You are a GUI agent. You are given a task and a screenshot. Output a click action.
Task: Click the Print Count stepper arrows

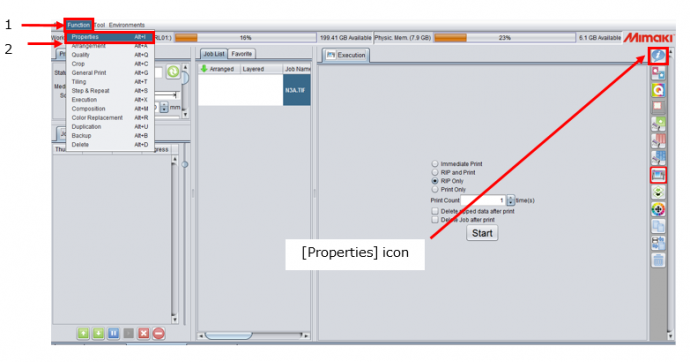(x=510, y=200)
